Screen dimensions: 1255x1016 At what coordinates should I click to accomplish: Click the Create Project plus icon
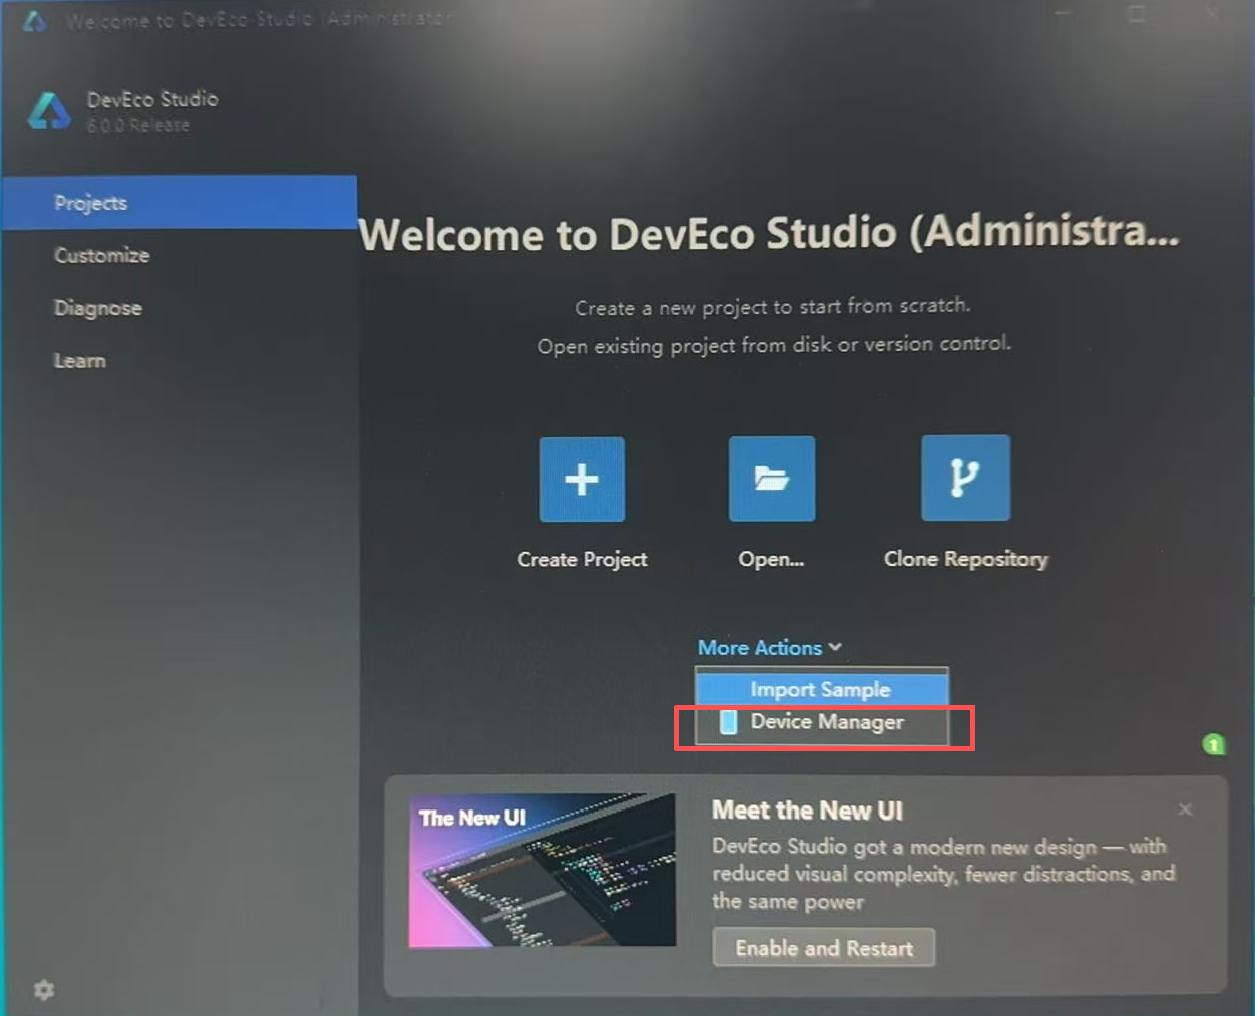point(582,479)
